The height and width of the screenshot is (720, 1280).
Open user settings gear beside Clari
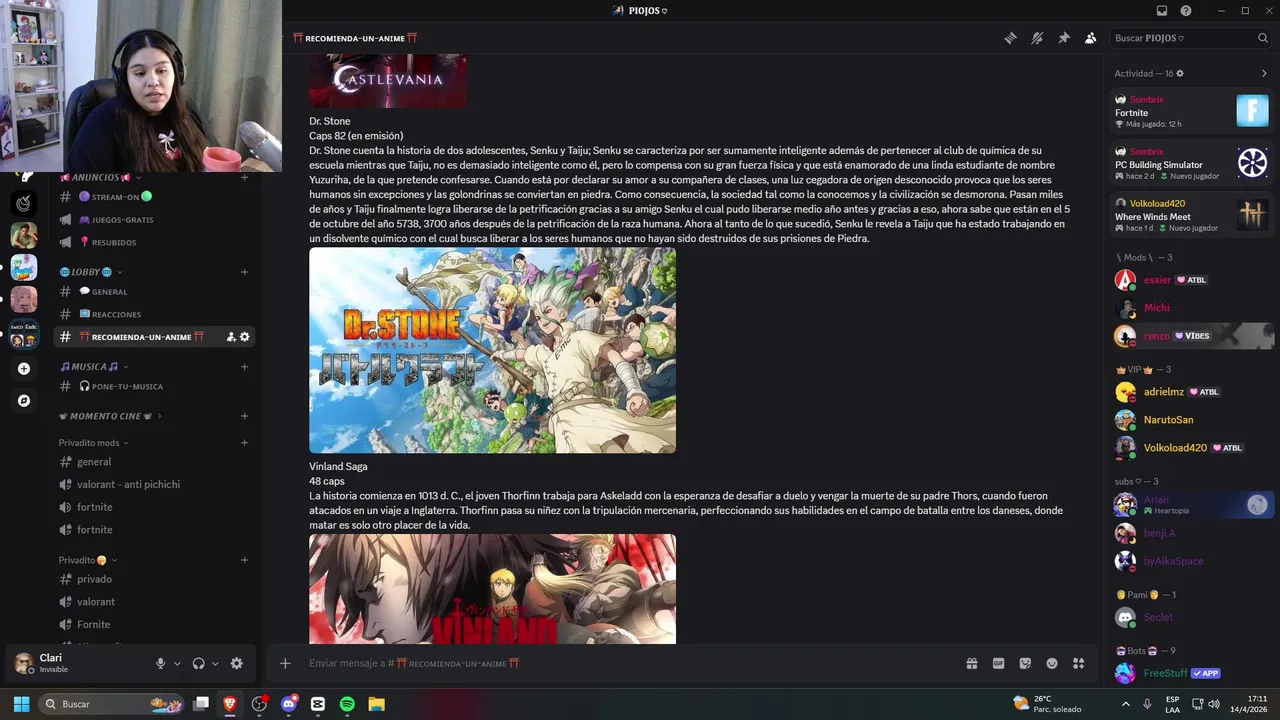(236, 663)
